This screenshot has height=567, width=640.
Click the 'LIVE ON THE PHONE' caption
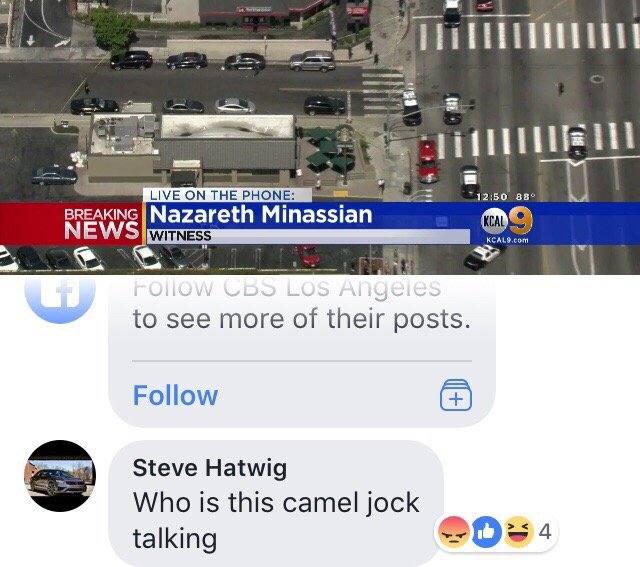(222, 195)
